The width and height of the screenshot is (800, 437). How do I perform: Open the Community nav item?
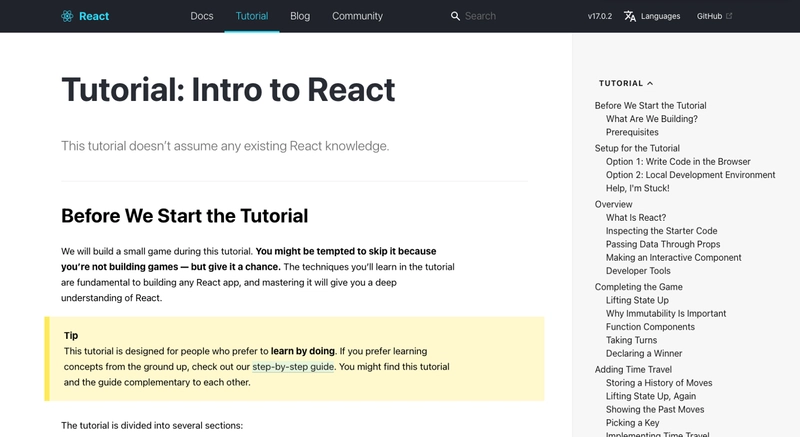[x=357, y=16]
